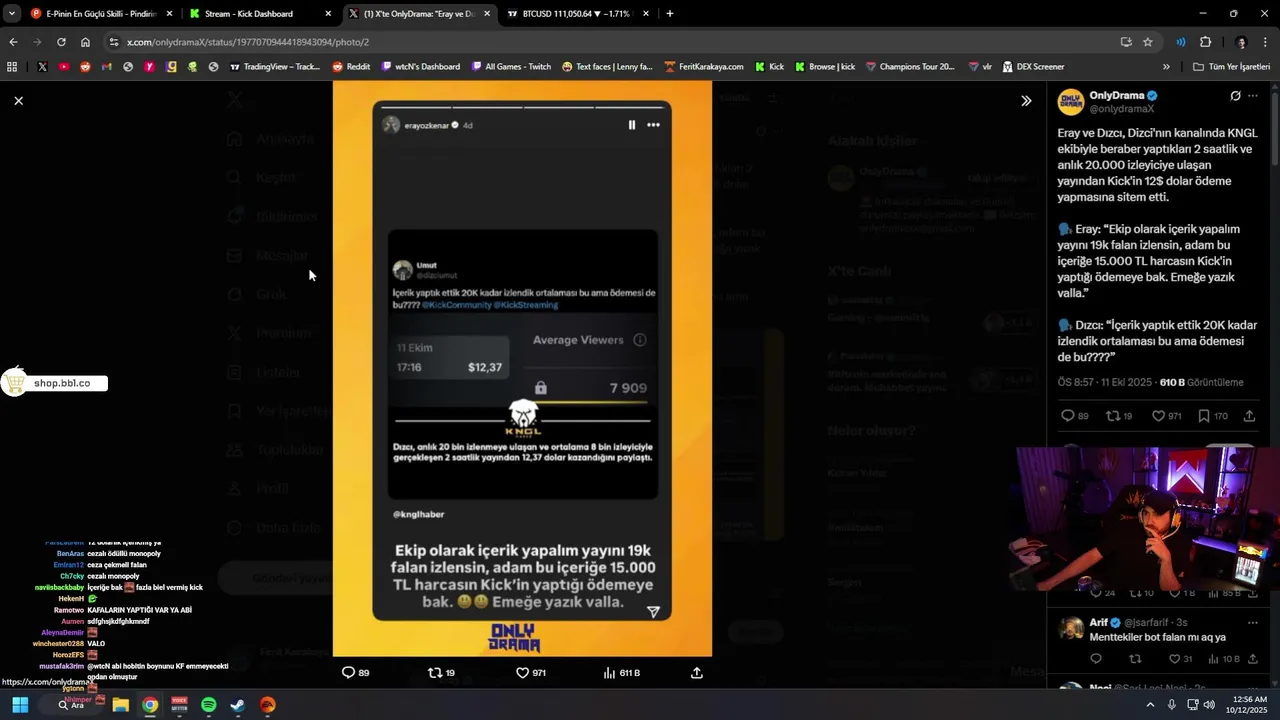
Task: Share the photo with the upload icon below it
Action: 697,673
